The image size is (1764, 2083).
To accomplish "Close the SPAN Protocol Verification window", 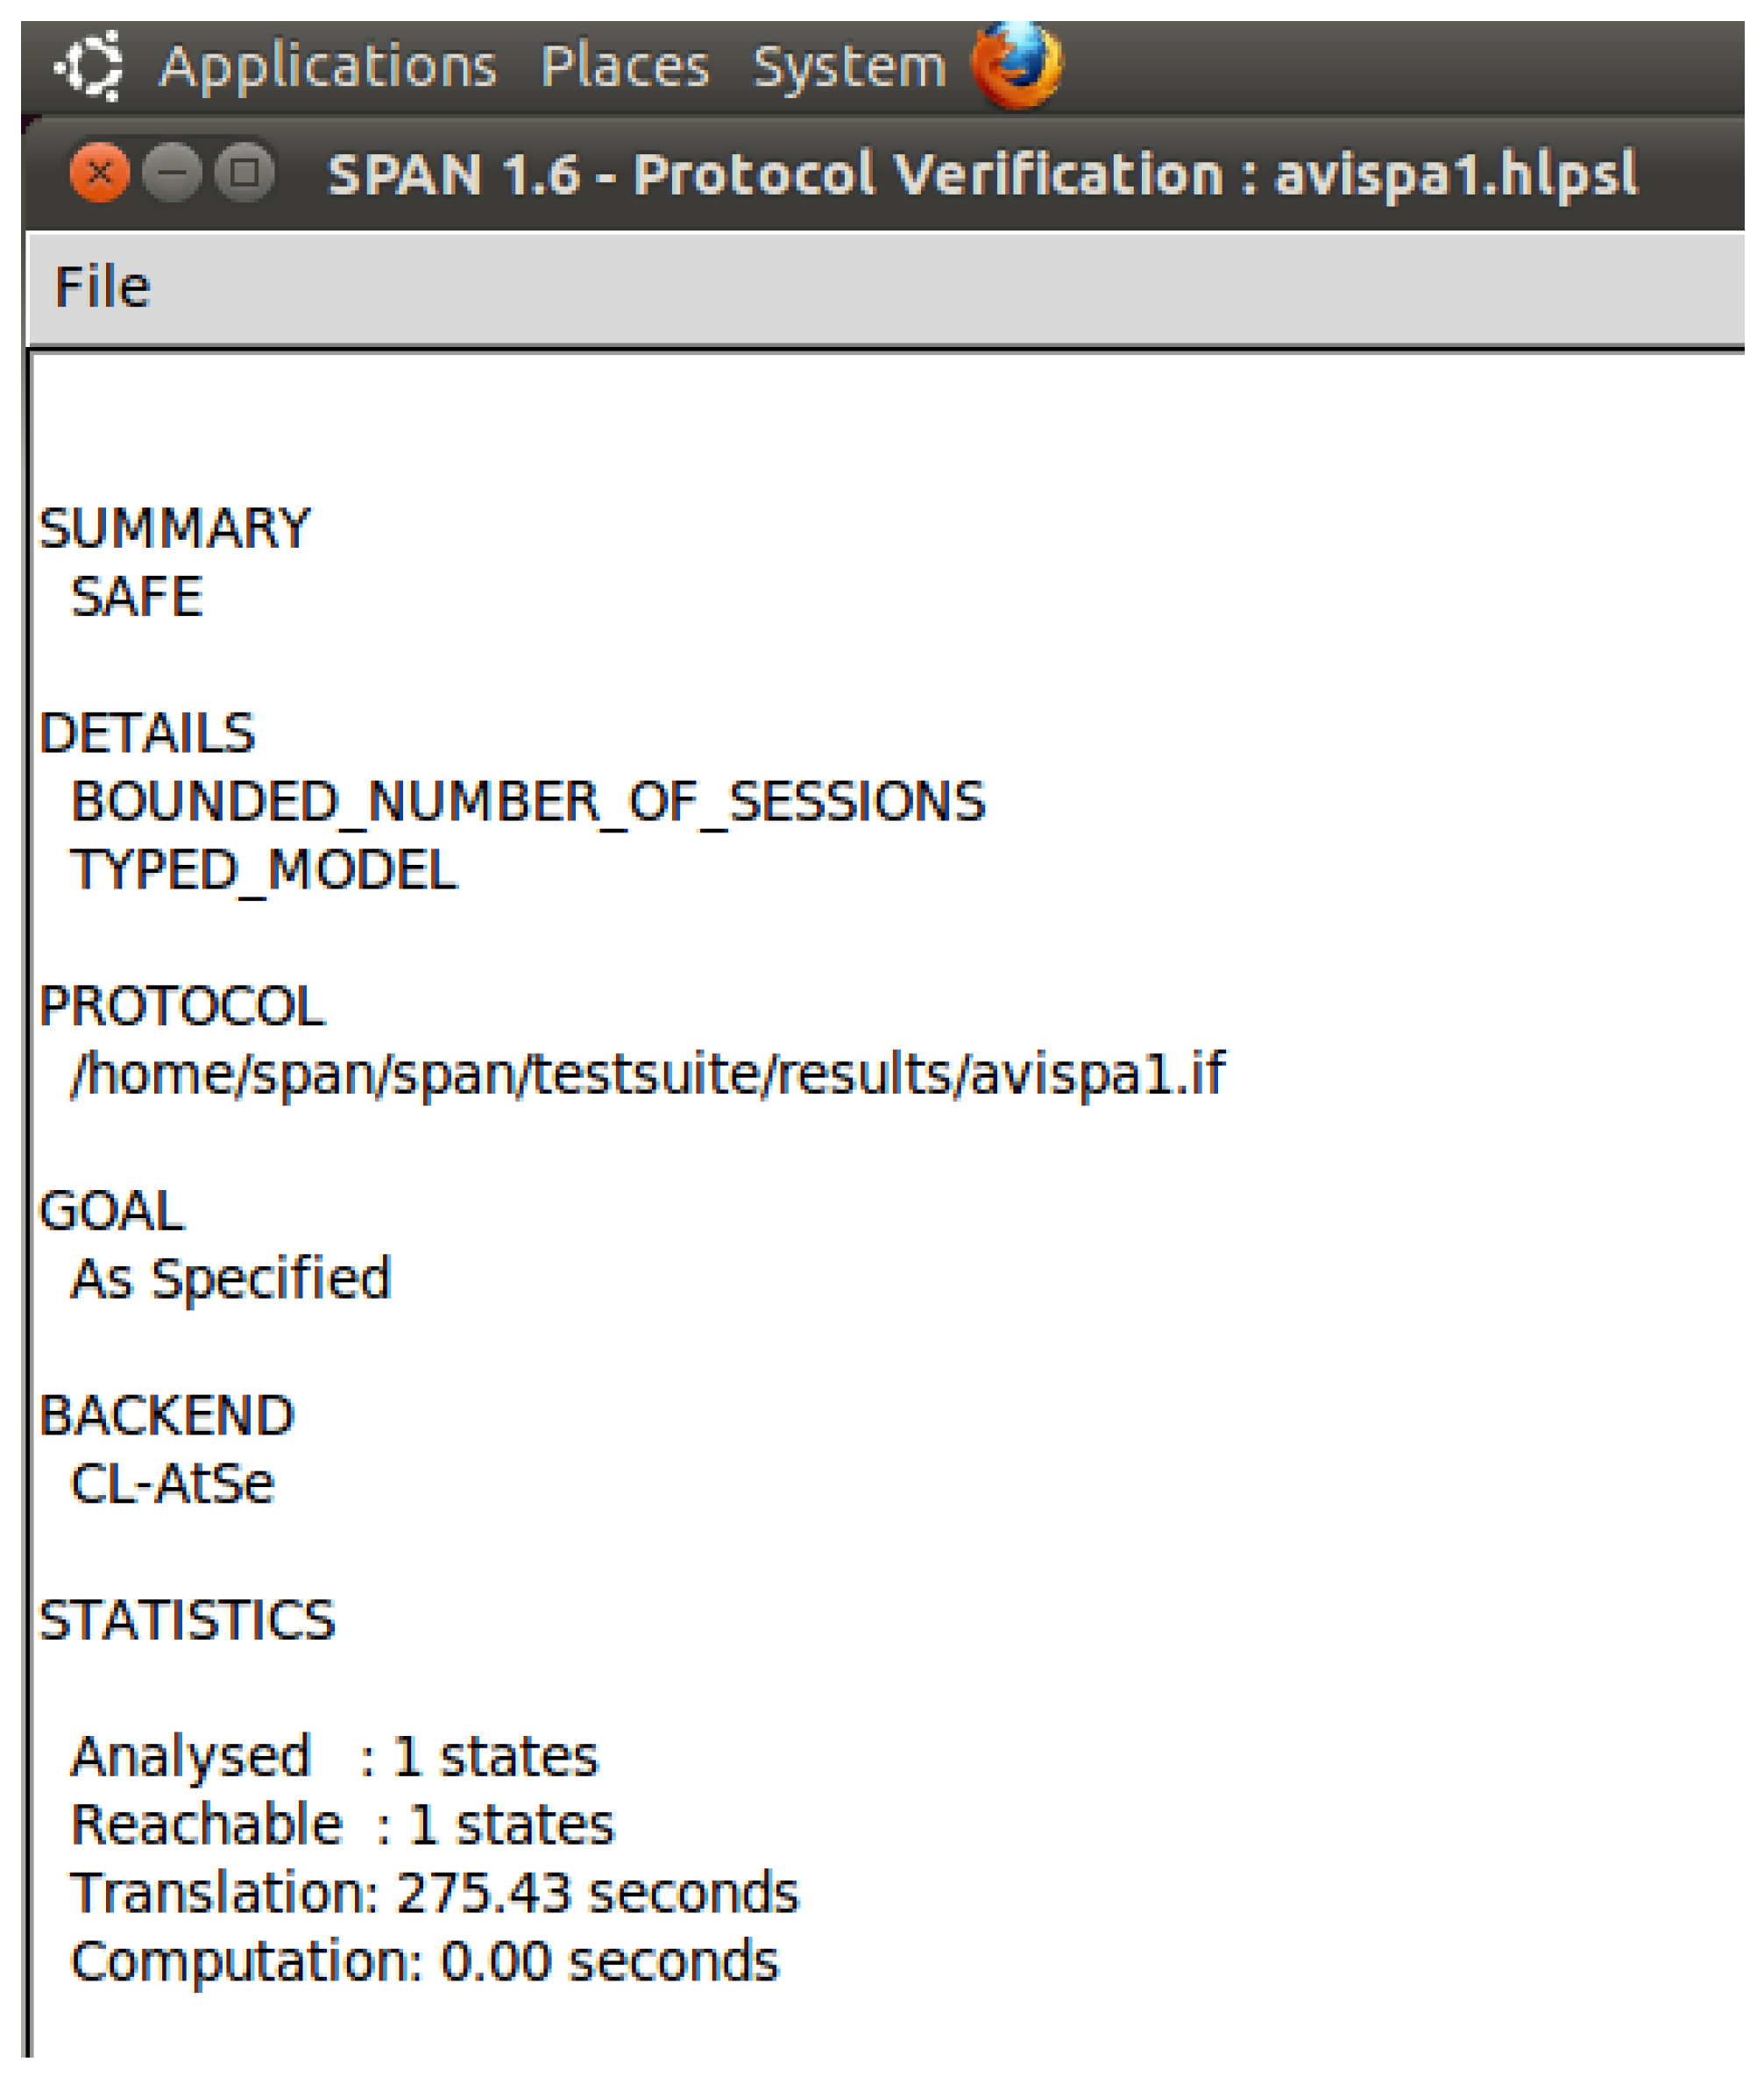I will pos(99,174).
